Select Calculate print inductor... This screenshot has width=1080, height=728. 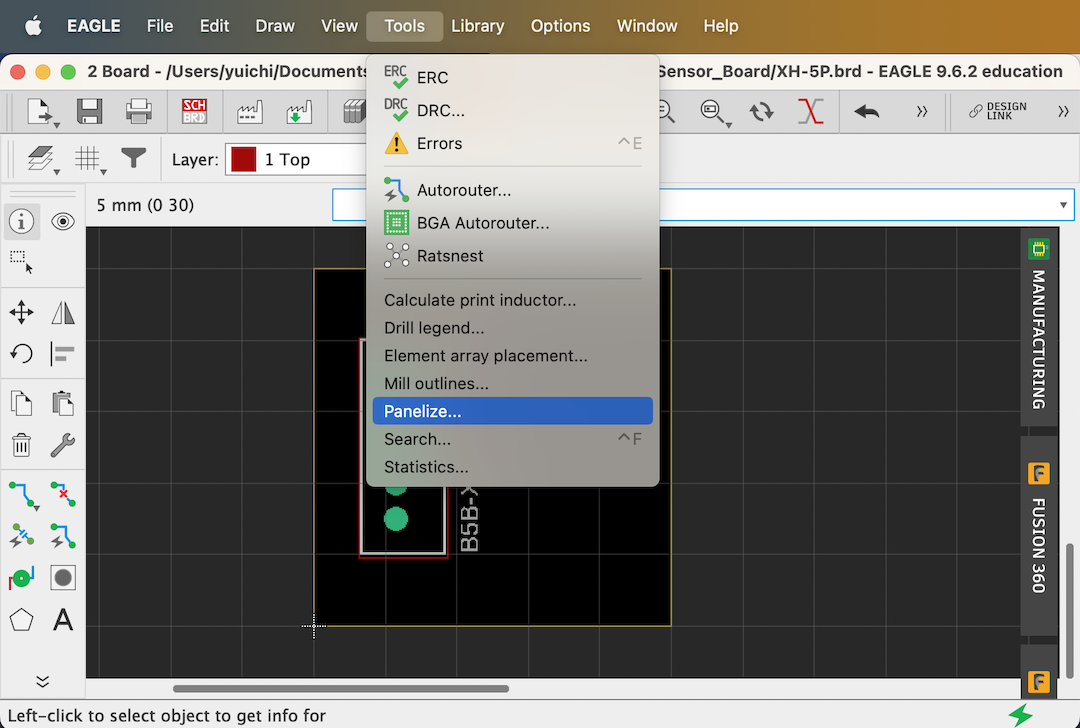click(x=512, y=300)
